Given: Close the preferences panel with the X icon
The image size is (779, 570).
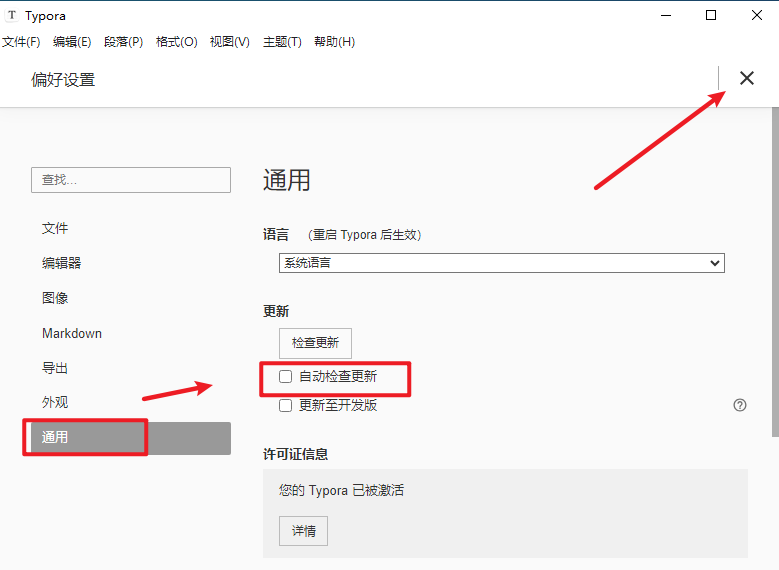Looking at the screenshot, I should (x=746, y=78).
